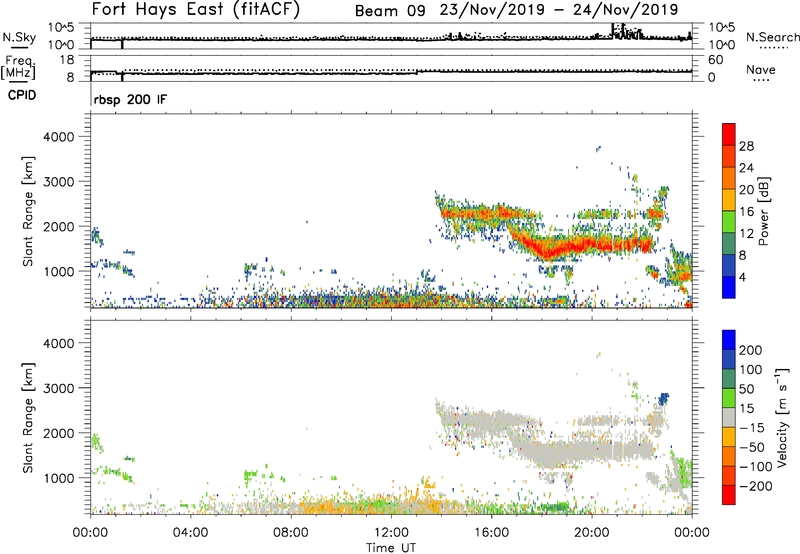Click the '2000' tick on the velocity panel
The image size is (800, 554).
[59, 433]
